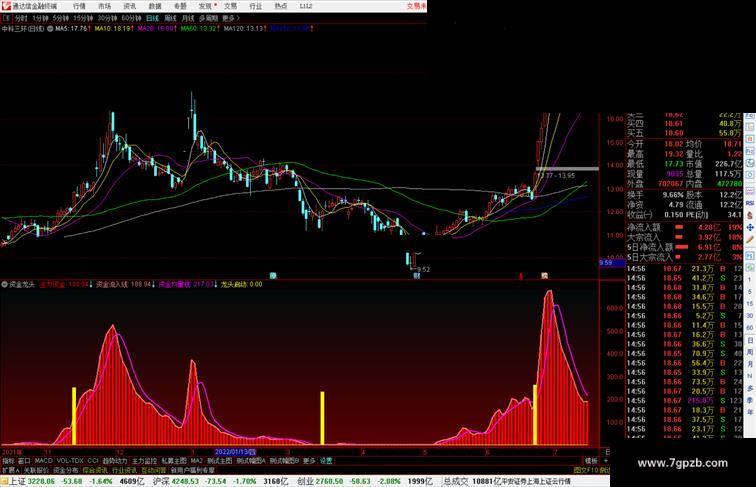Select the 趋势动力 indicator tab

coord(115,461)
